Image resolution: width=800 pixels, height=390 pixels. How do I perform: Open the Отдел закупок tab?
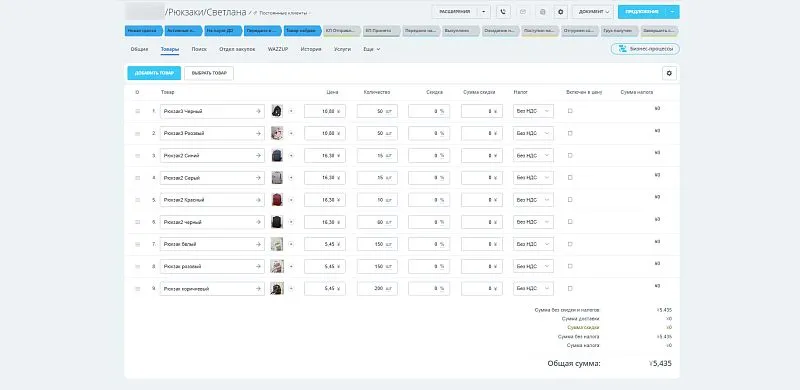point(237,50)
